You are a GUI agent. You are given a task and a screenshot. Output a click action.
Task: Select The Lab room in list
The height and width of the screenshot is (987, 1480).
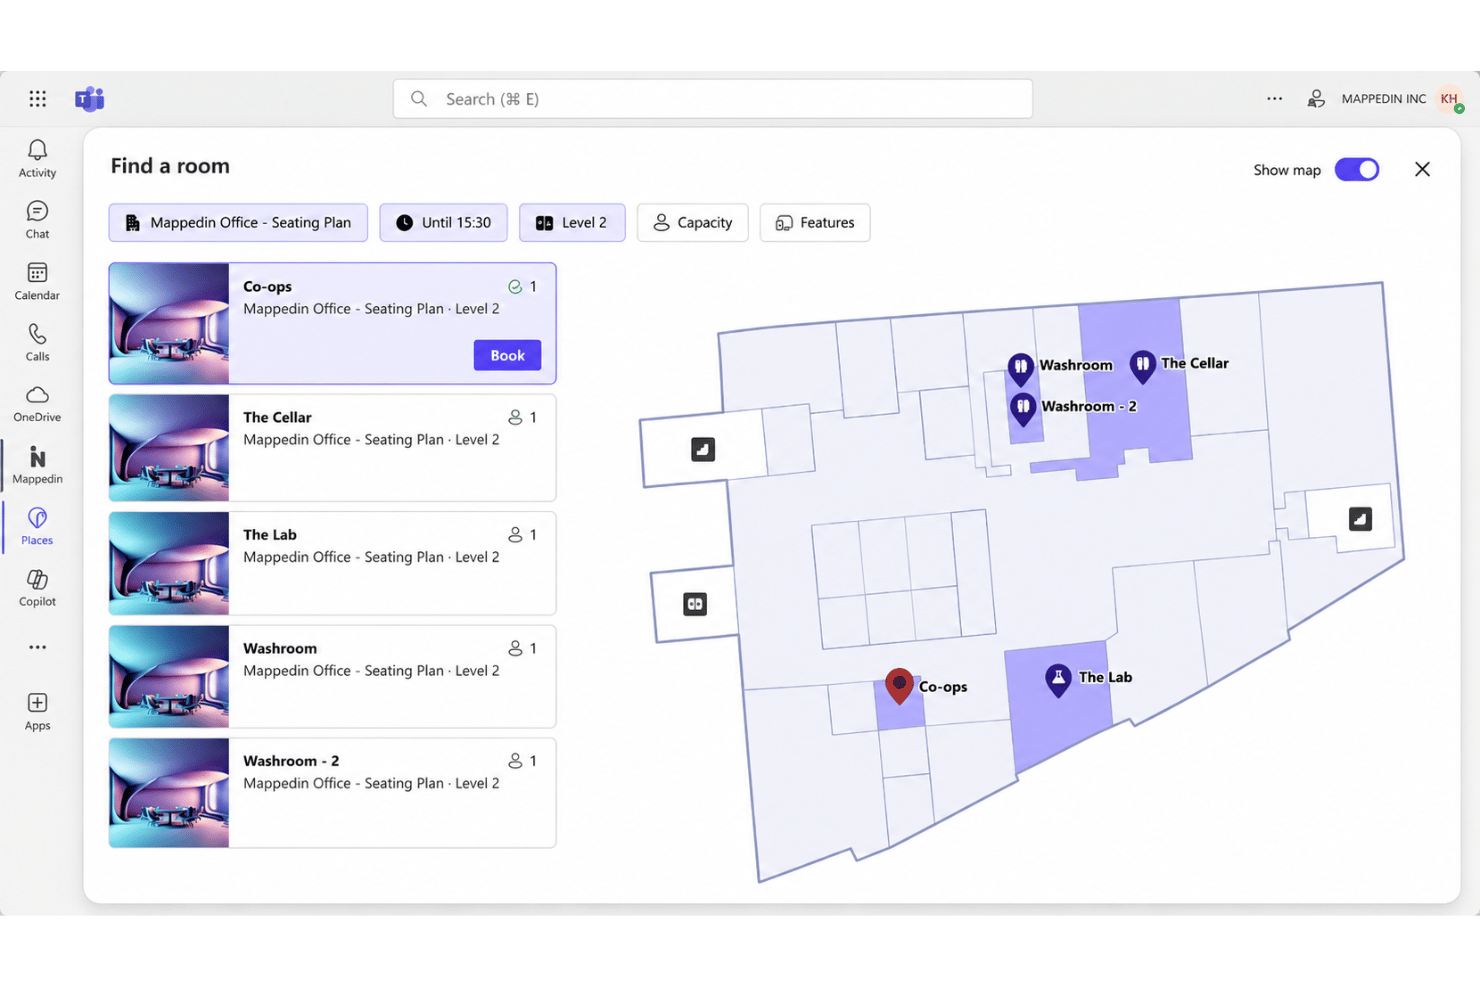(x=332, y=563)
